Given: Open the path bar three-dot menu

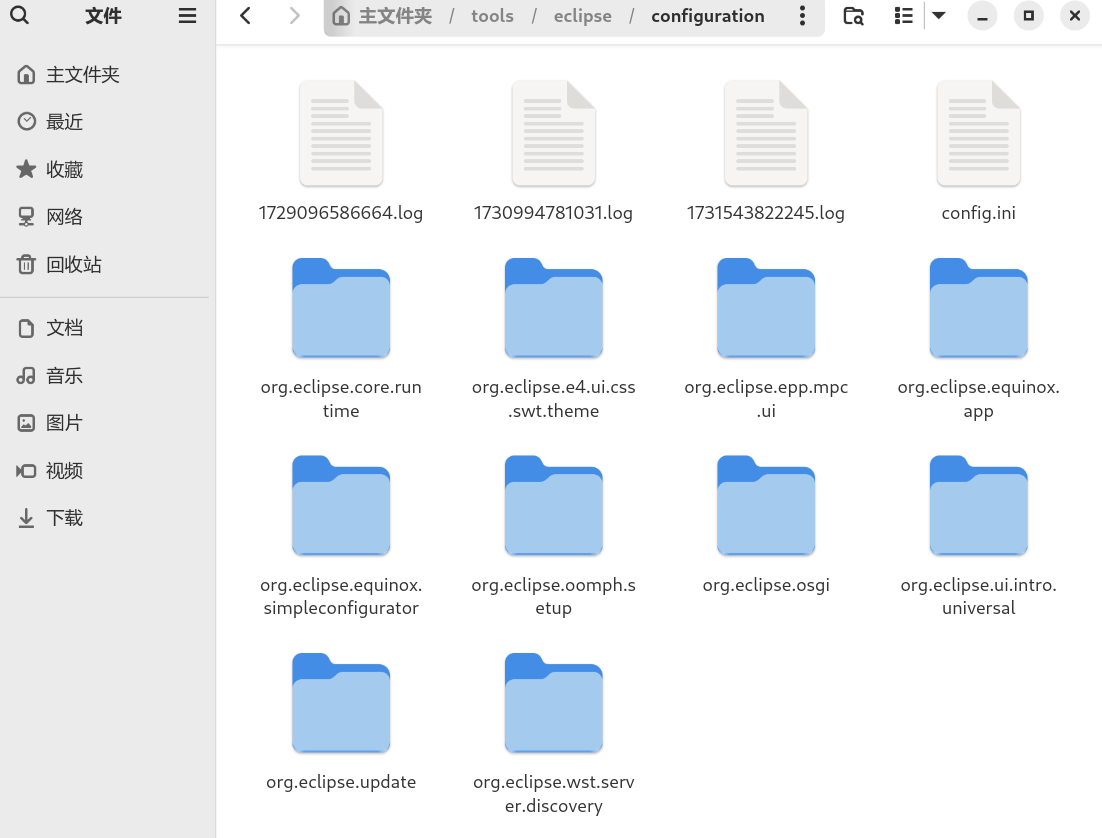Looking at the screenshot, I should coord(802,15).
